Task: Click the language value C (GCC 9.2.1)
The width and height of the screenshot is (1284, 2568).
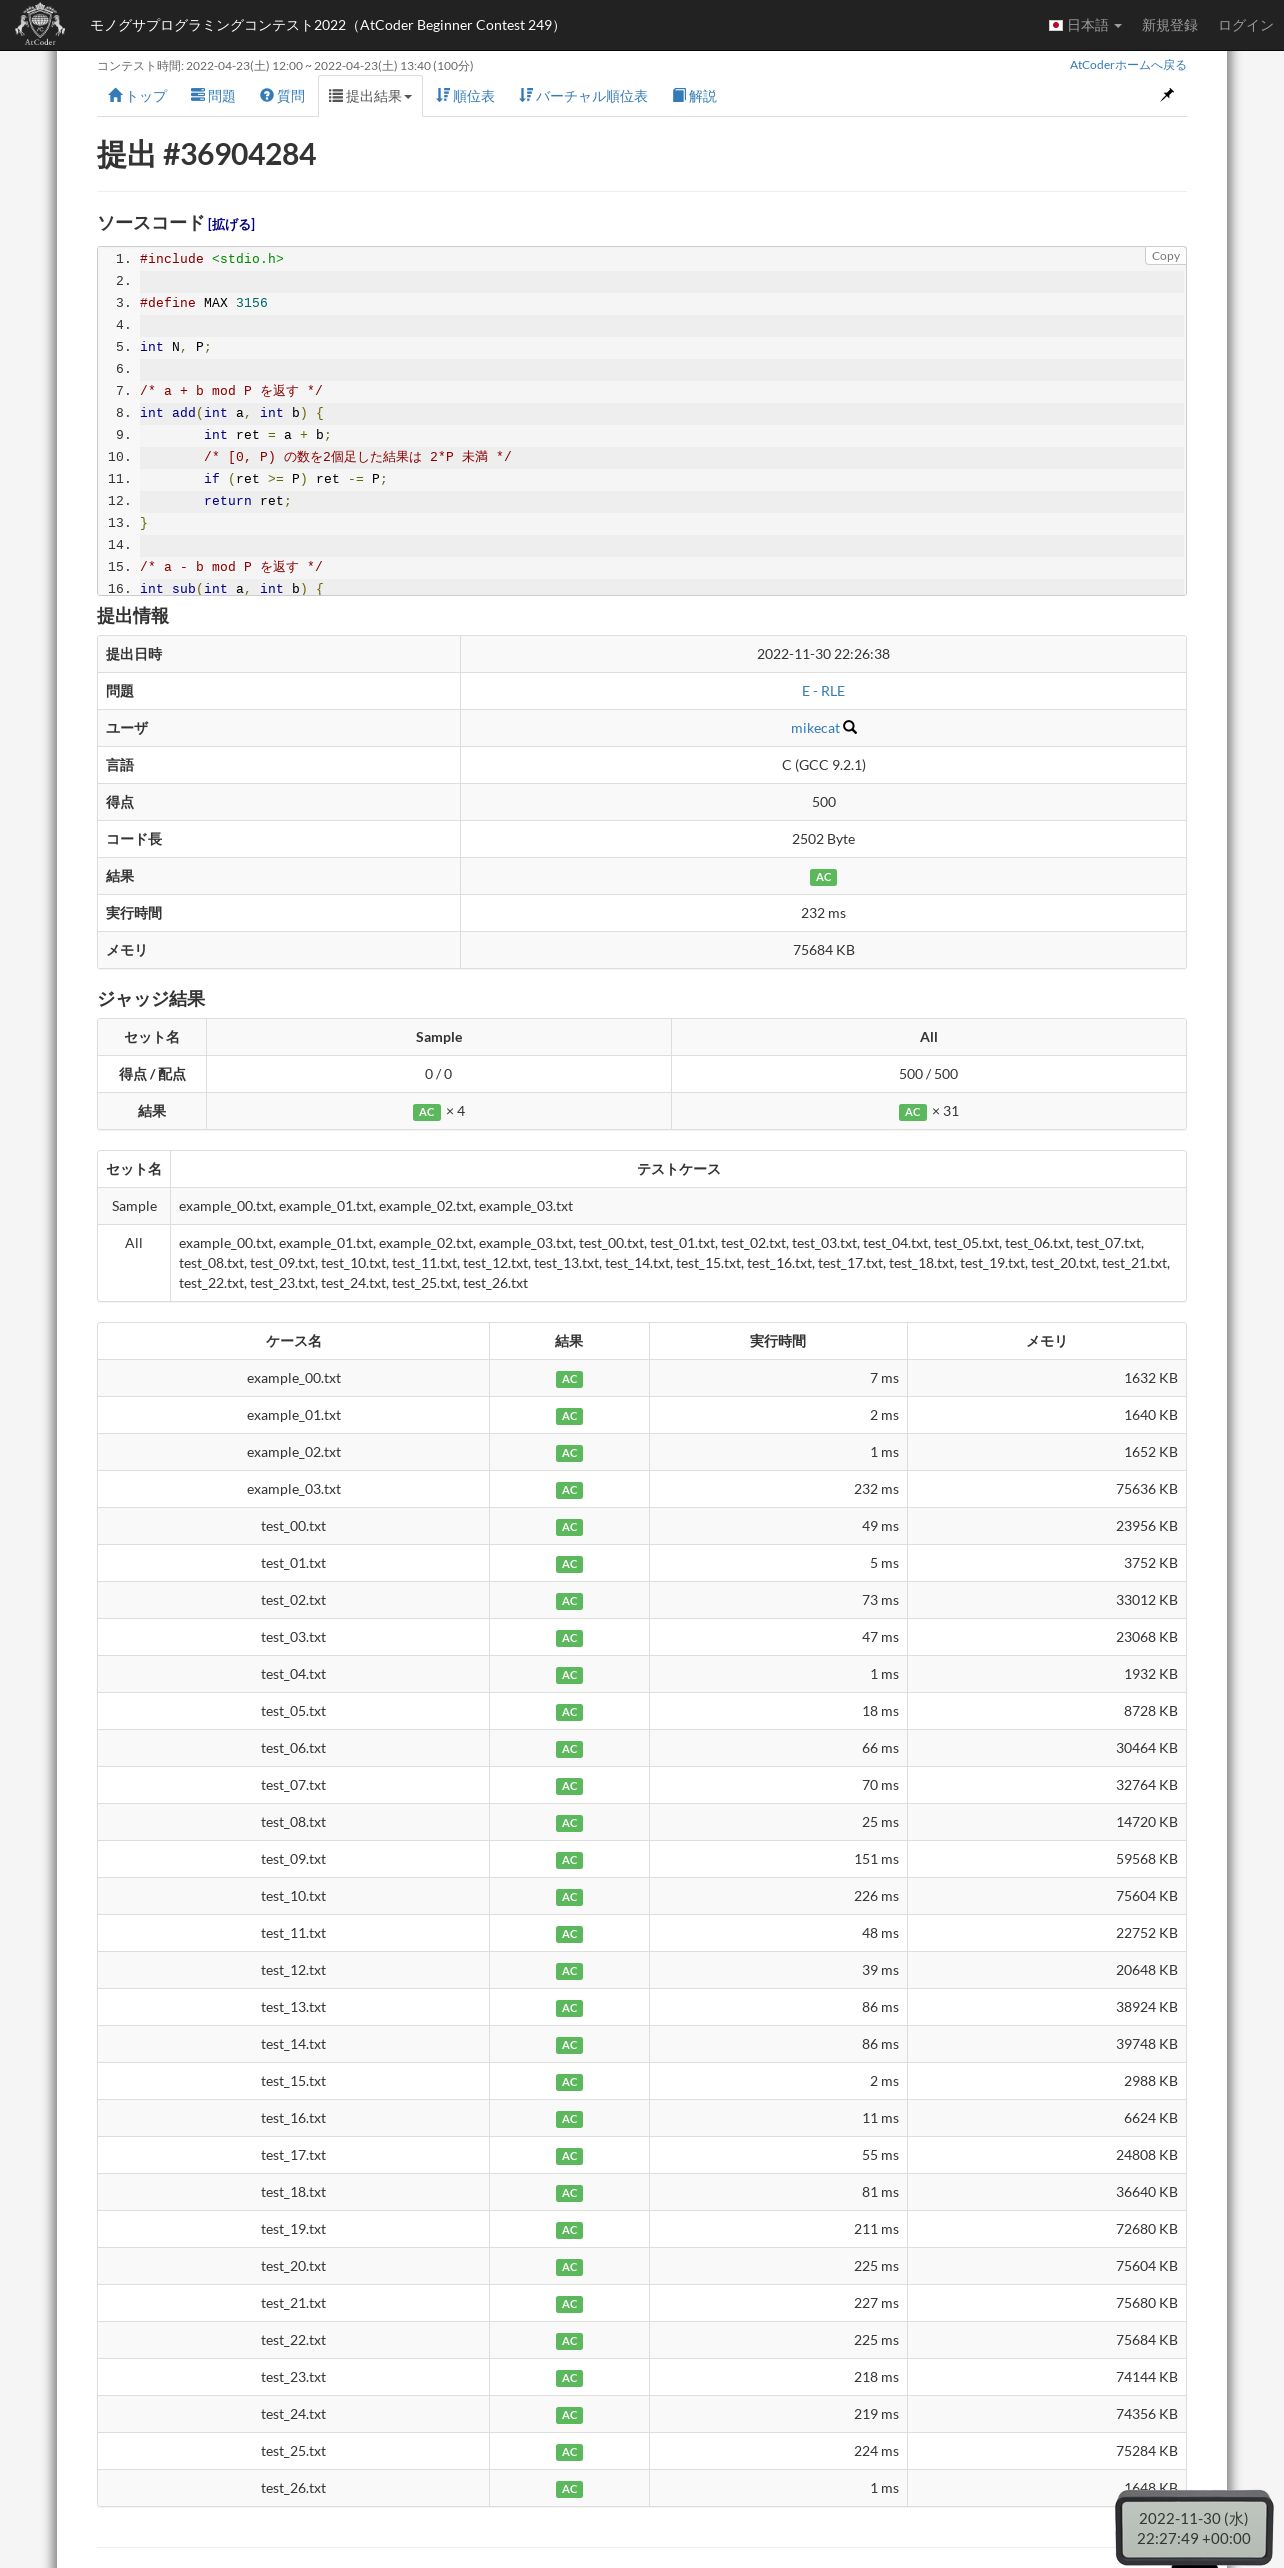Action: [823, 765]
